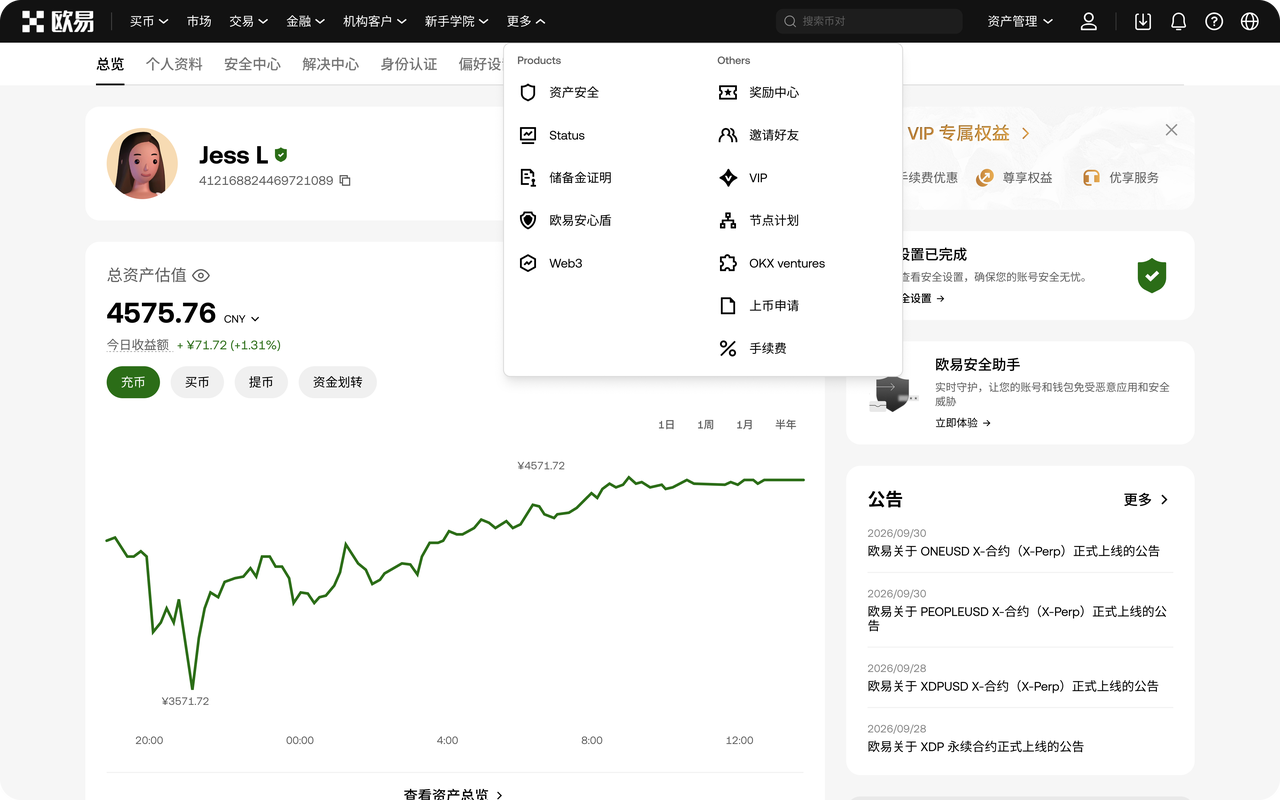Image resolution: width=1280 pixels, height=800 pixels.
Task: Click the 资金划转 button
Action: 337,382
